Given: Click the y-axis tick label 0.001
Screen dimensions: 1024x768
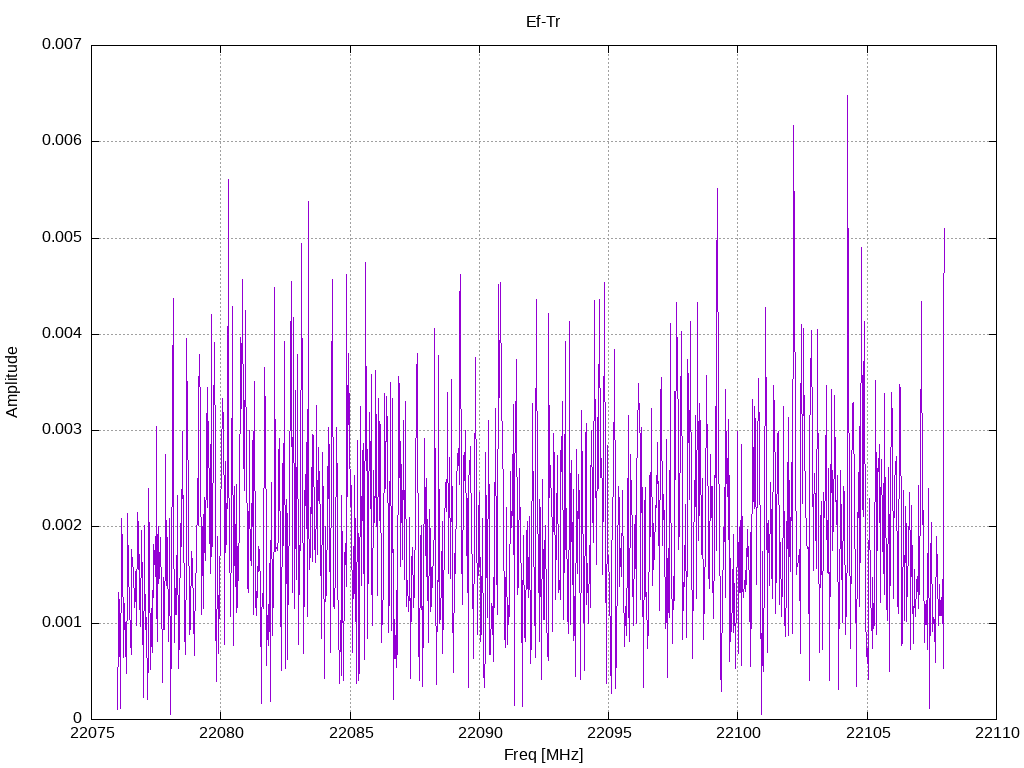Looking at the screenshot, I should pos(62,622).
